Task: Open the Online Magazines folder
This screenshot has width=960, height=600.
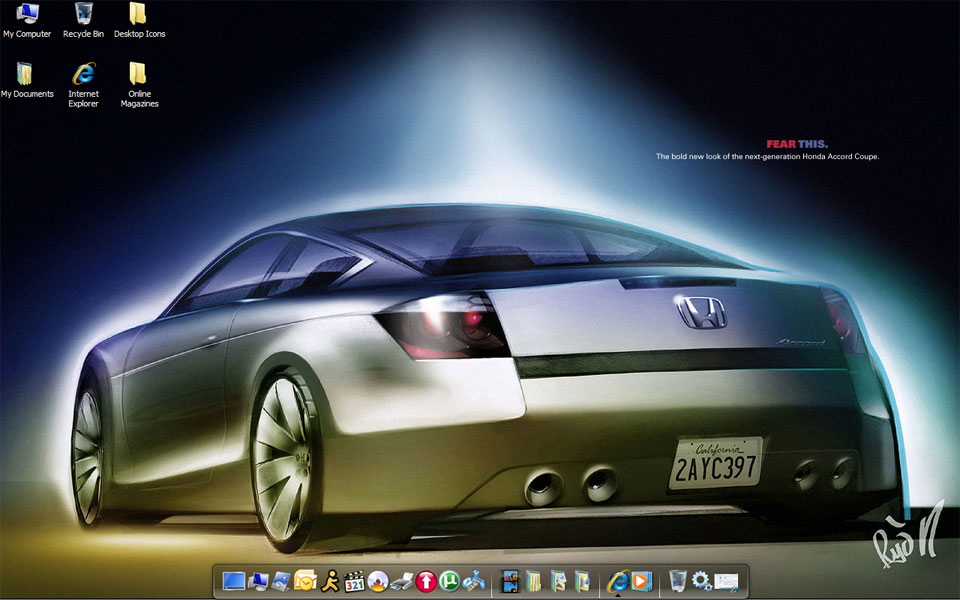Action: [140, 85]
